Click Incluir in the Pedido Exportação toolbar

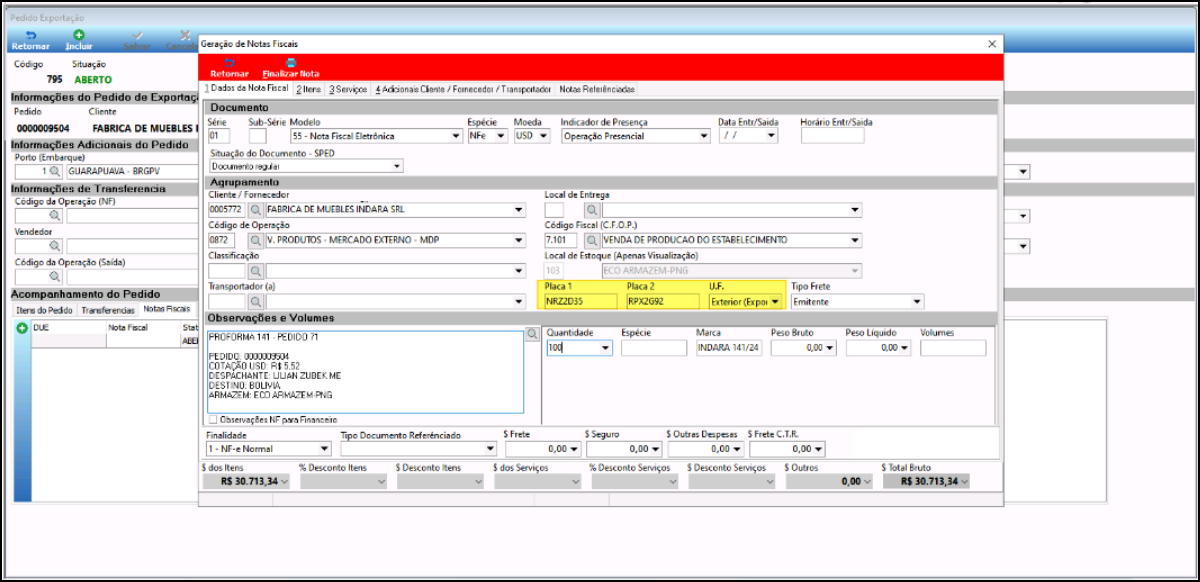coord(79,41)
